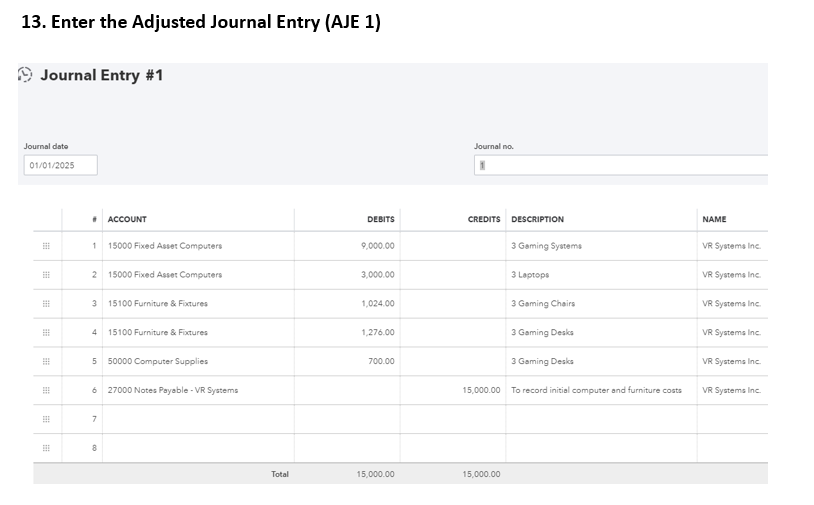Click the drag handle icon on row 5
814x505 pixels.
pos(46,361)
